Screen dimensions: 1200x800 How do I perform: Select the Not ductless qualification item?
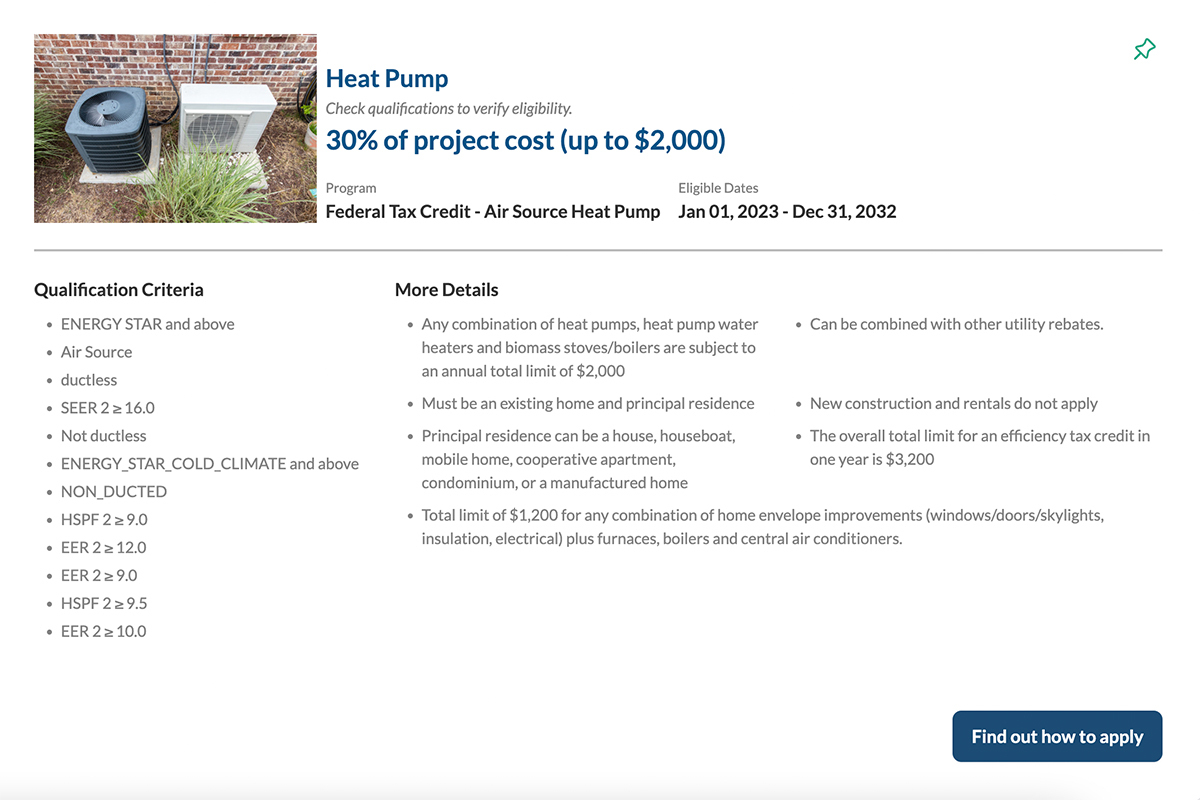point(103,436)
